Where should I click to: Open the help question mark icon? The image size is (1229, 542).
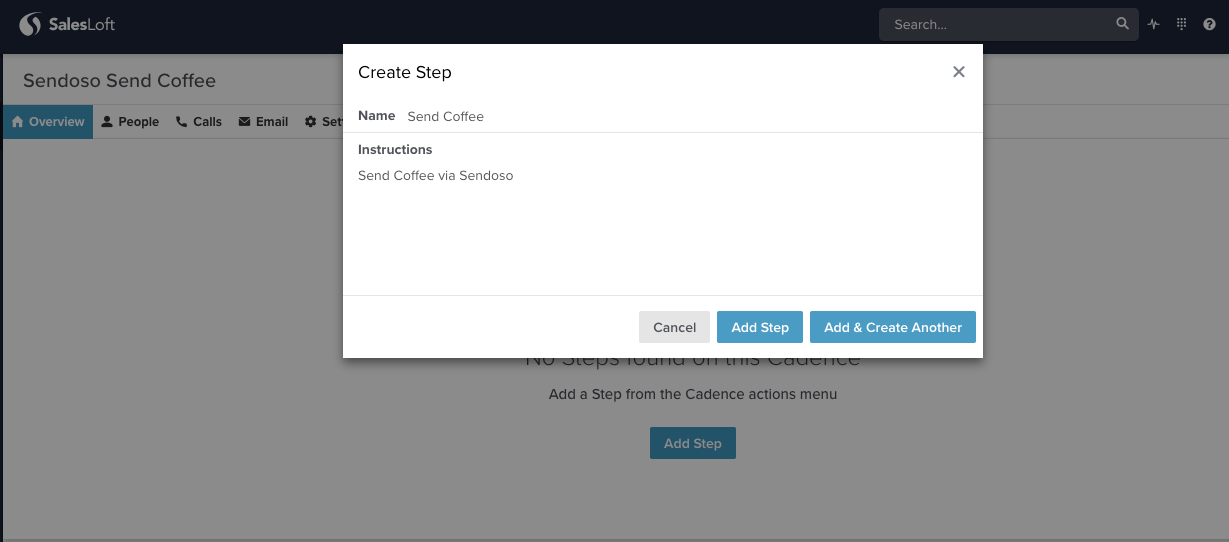coord(1209,24)
